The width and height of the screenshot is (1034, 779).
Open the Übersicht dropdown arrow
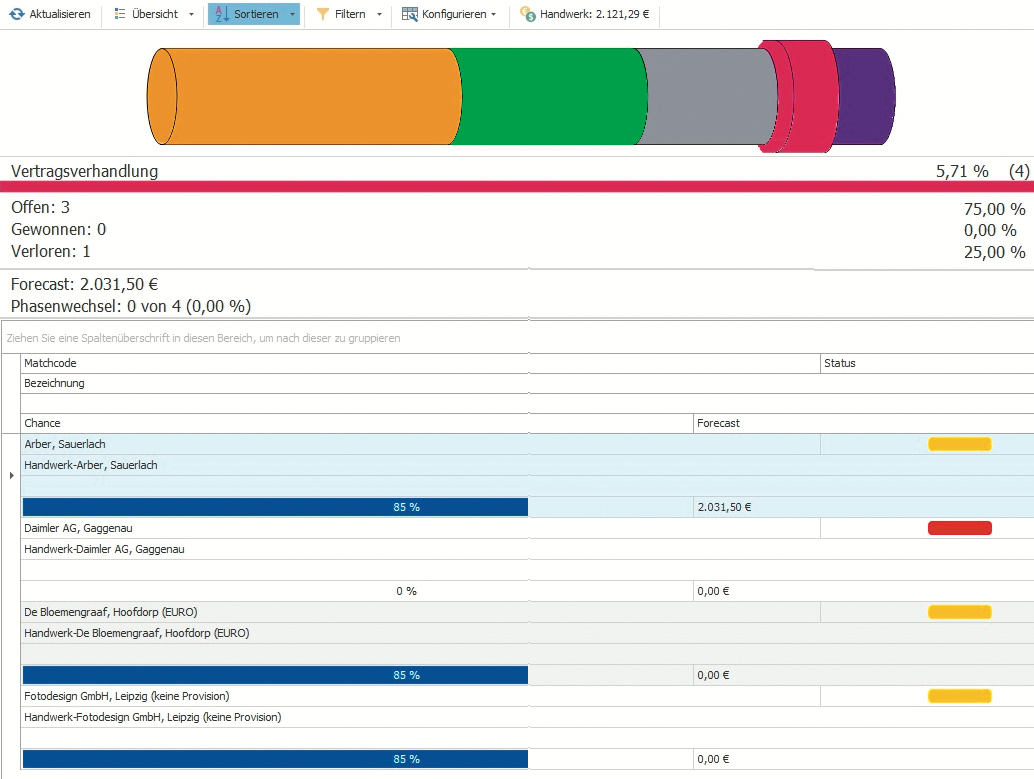(x=191, y=14)
